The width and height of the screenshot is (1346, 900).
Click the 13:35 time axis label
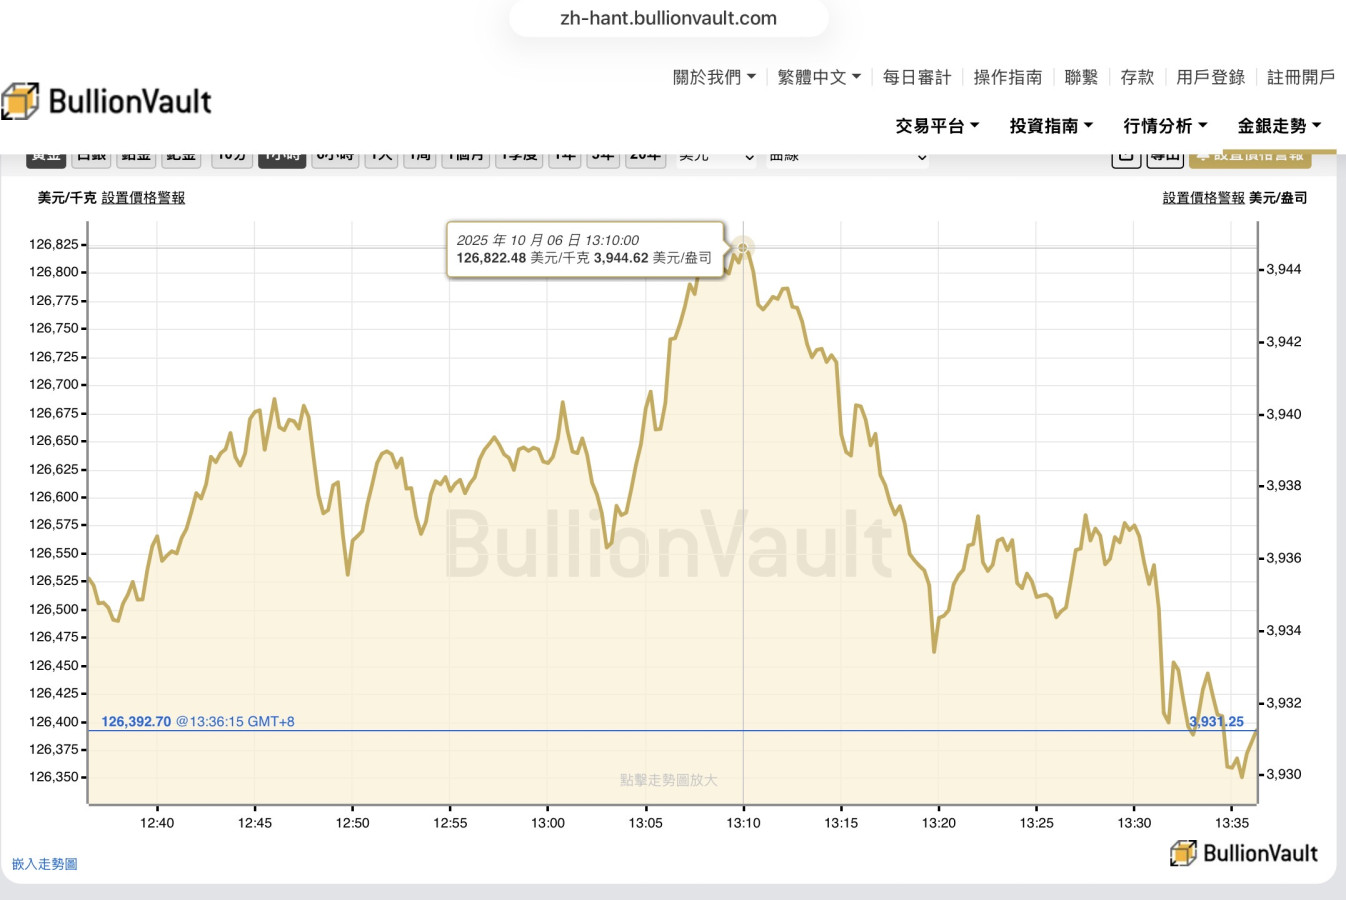[x=1232, y=823]
